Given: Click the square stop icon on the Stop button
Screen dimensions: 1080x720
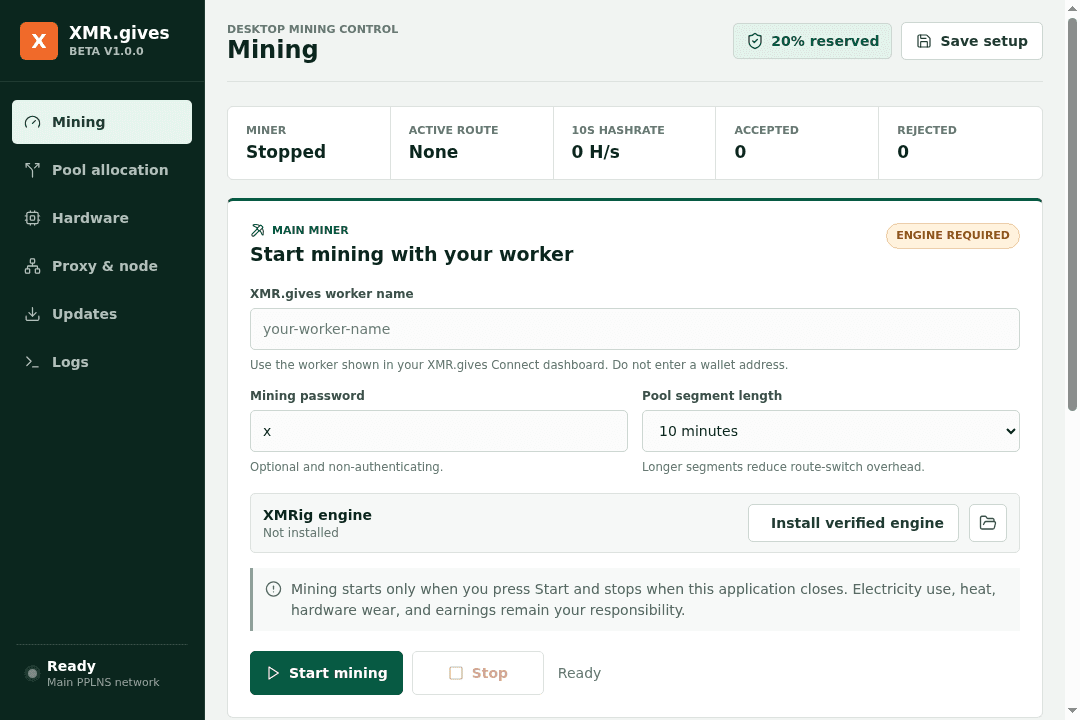Looking at the screenshot, I should [456, 673].
